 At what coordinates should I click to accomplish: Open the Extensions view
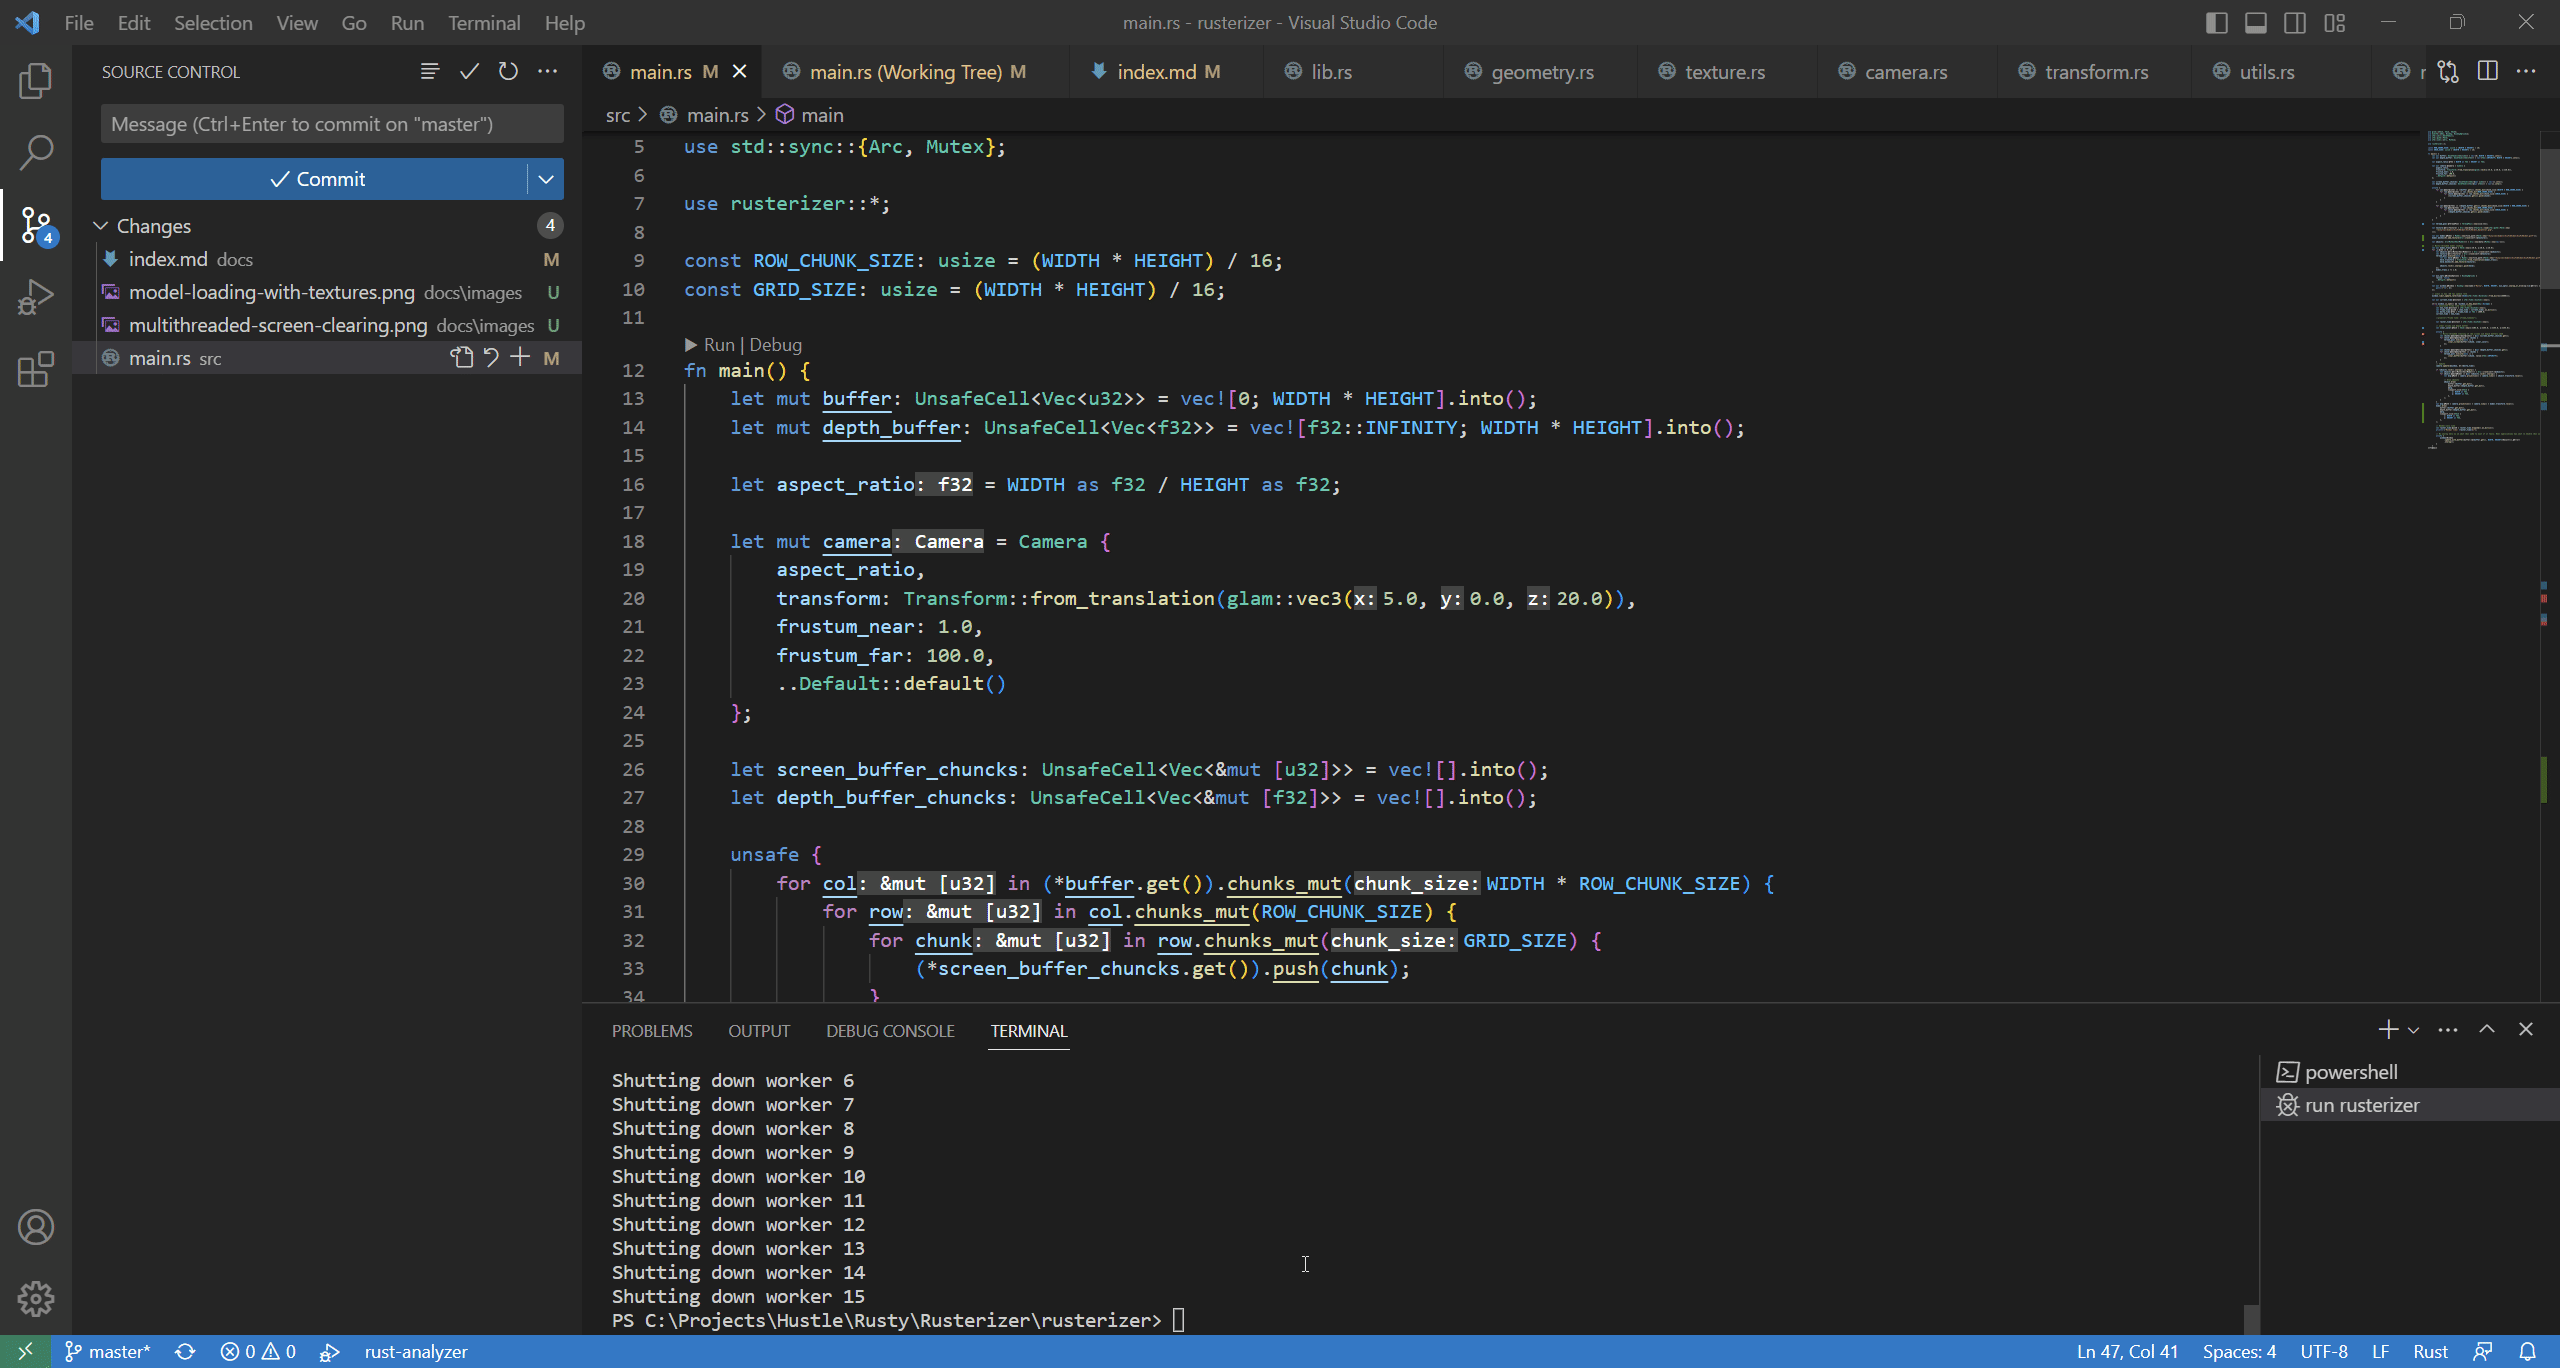(x=36, y=369)
